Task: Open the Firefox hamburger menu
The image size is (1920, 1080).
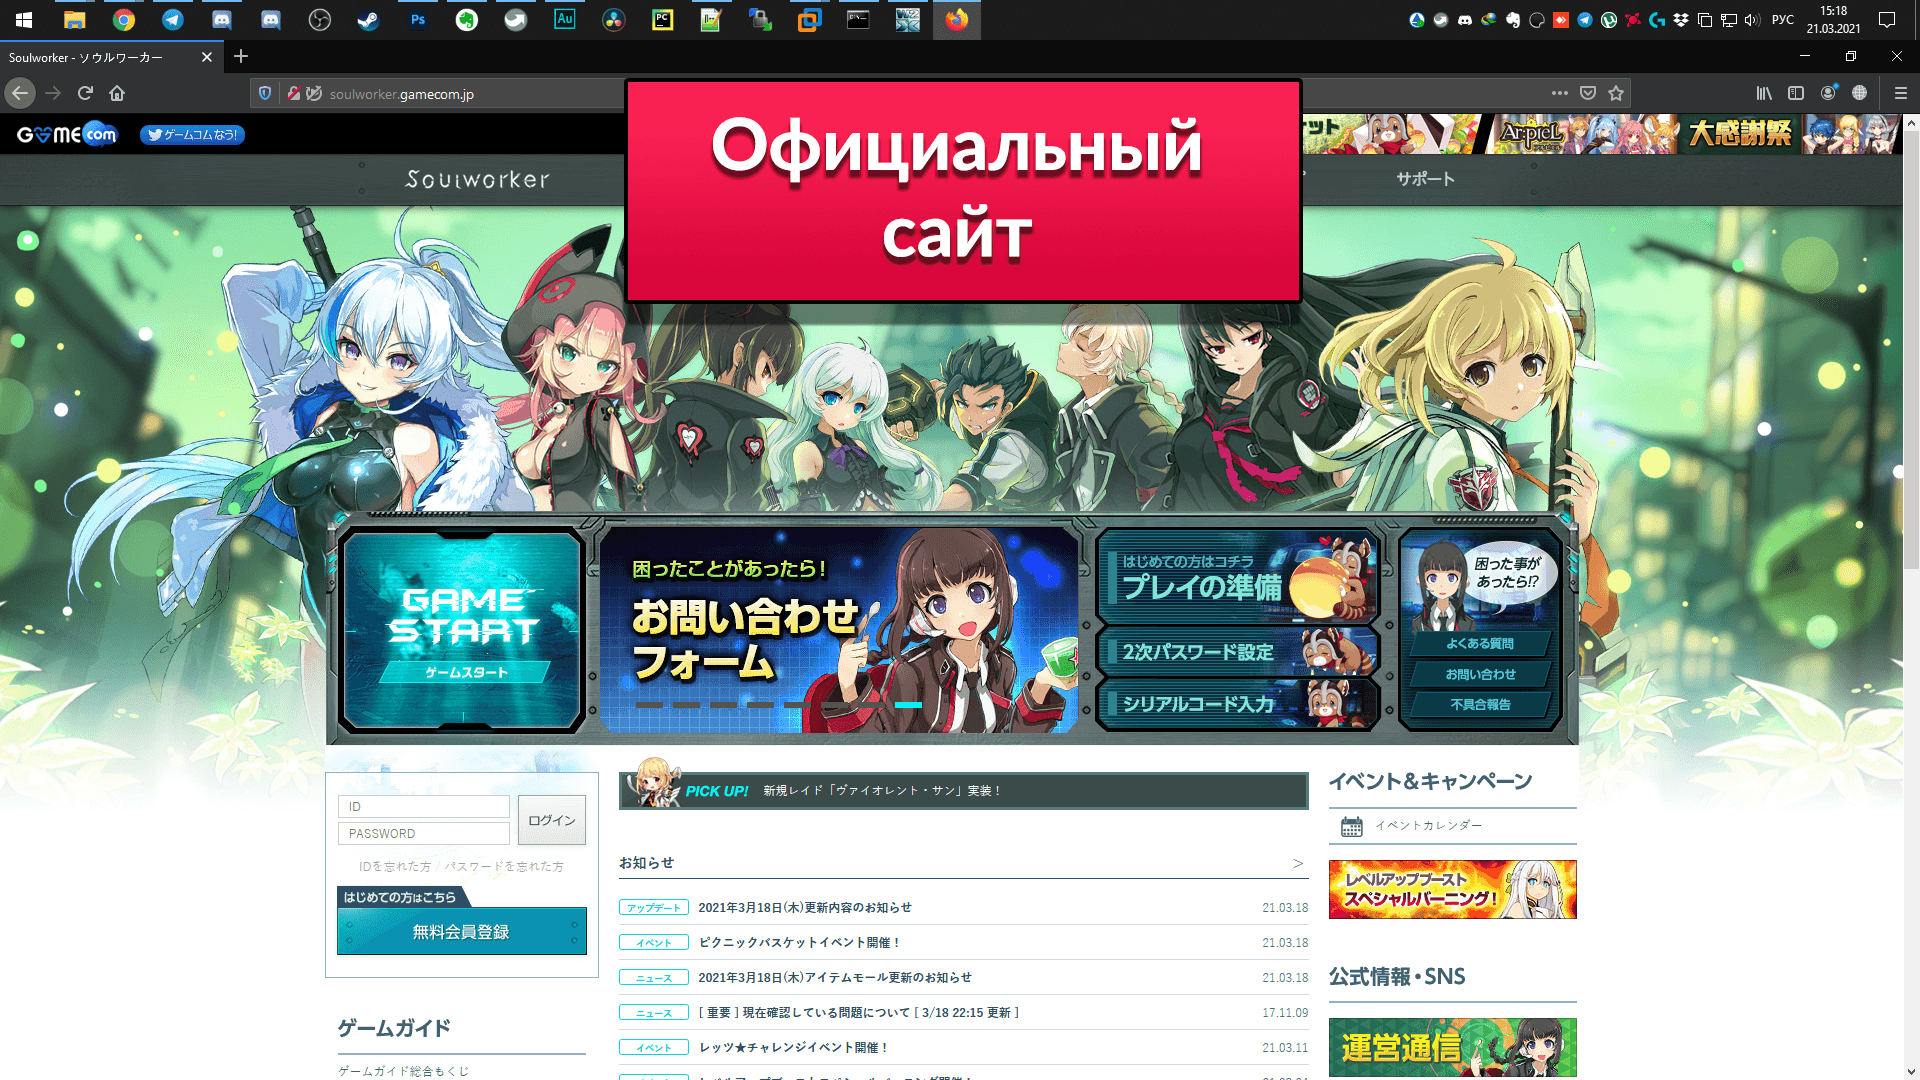Action: coord(1901,93)
